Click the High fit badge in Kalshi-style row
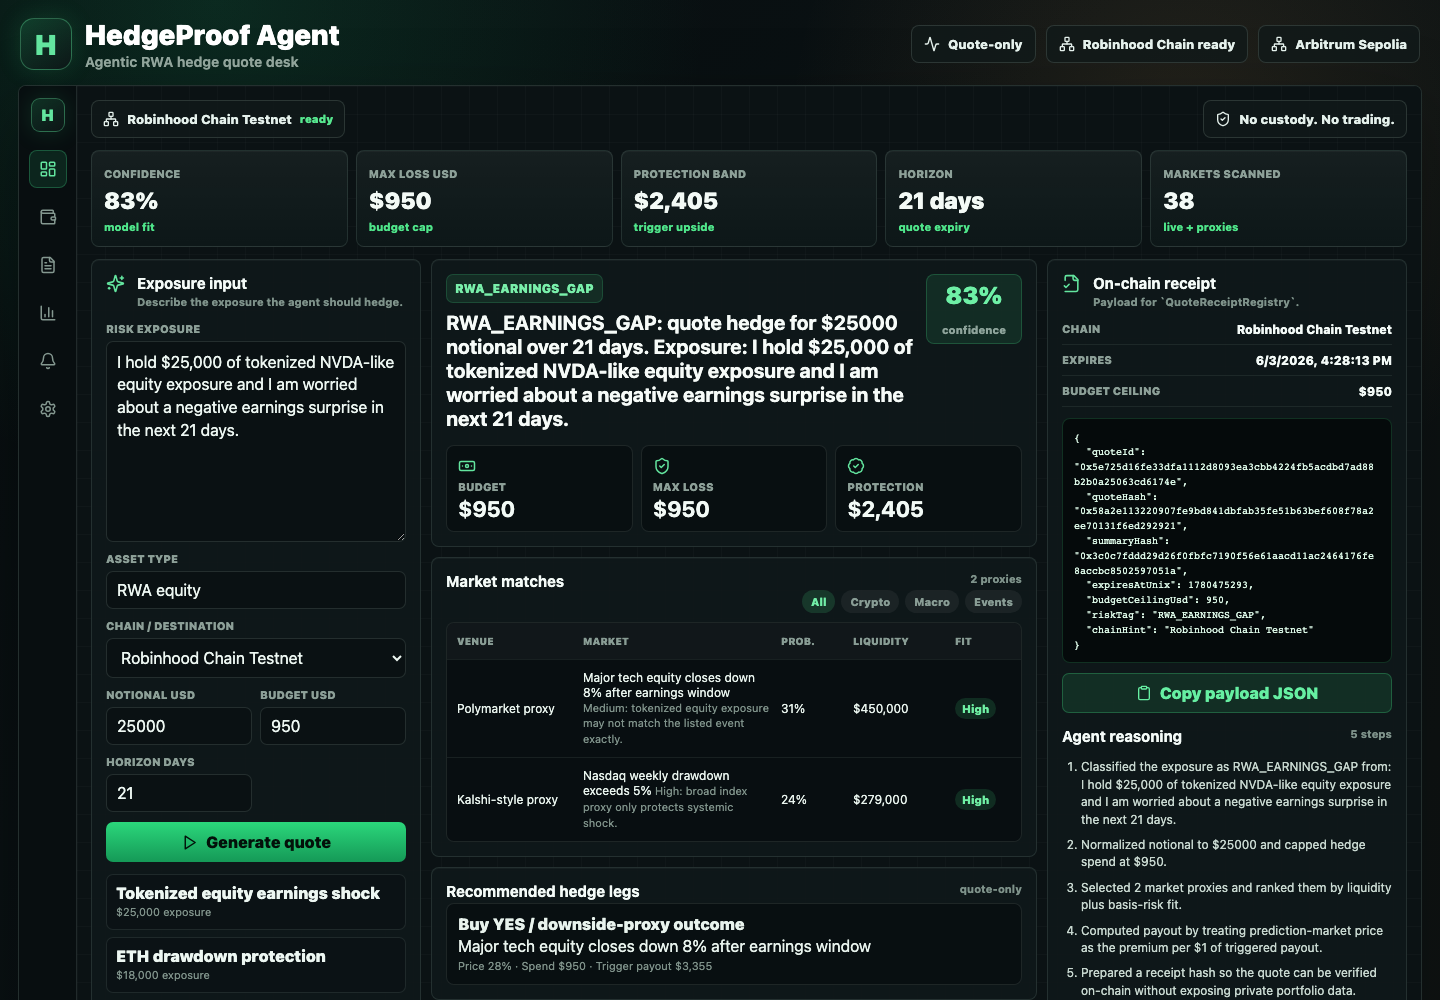Screen dimensions: 1440x1000 coord(975,800)
